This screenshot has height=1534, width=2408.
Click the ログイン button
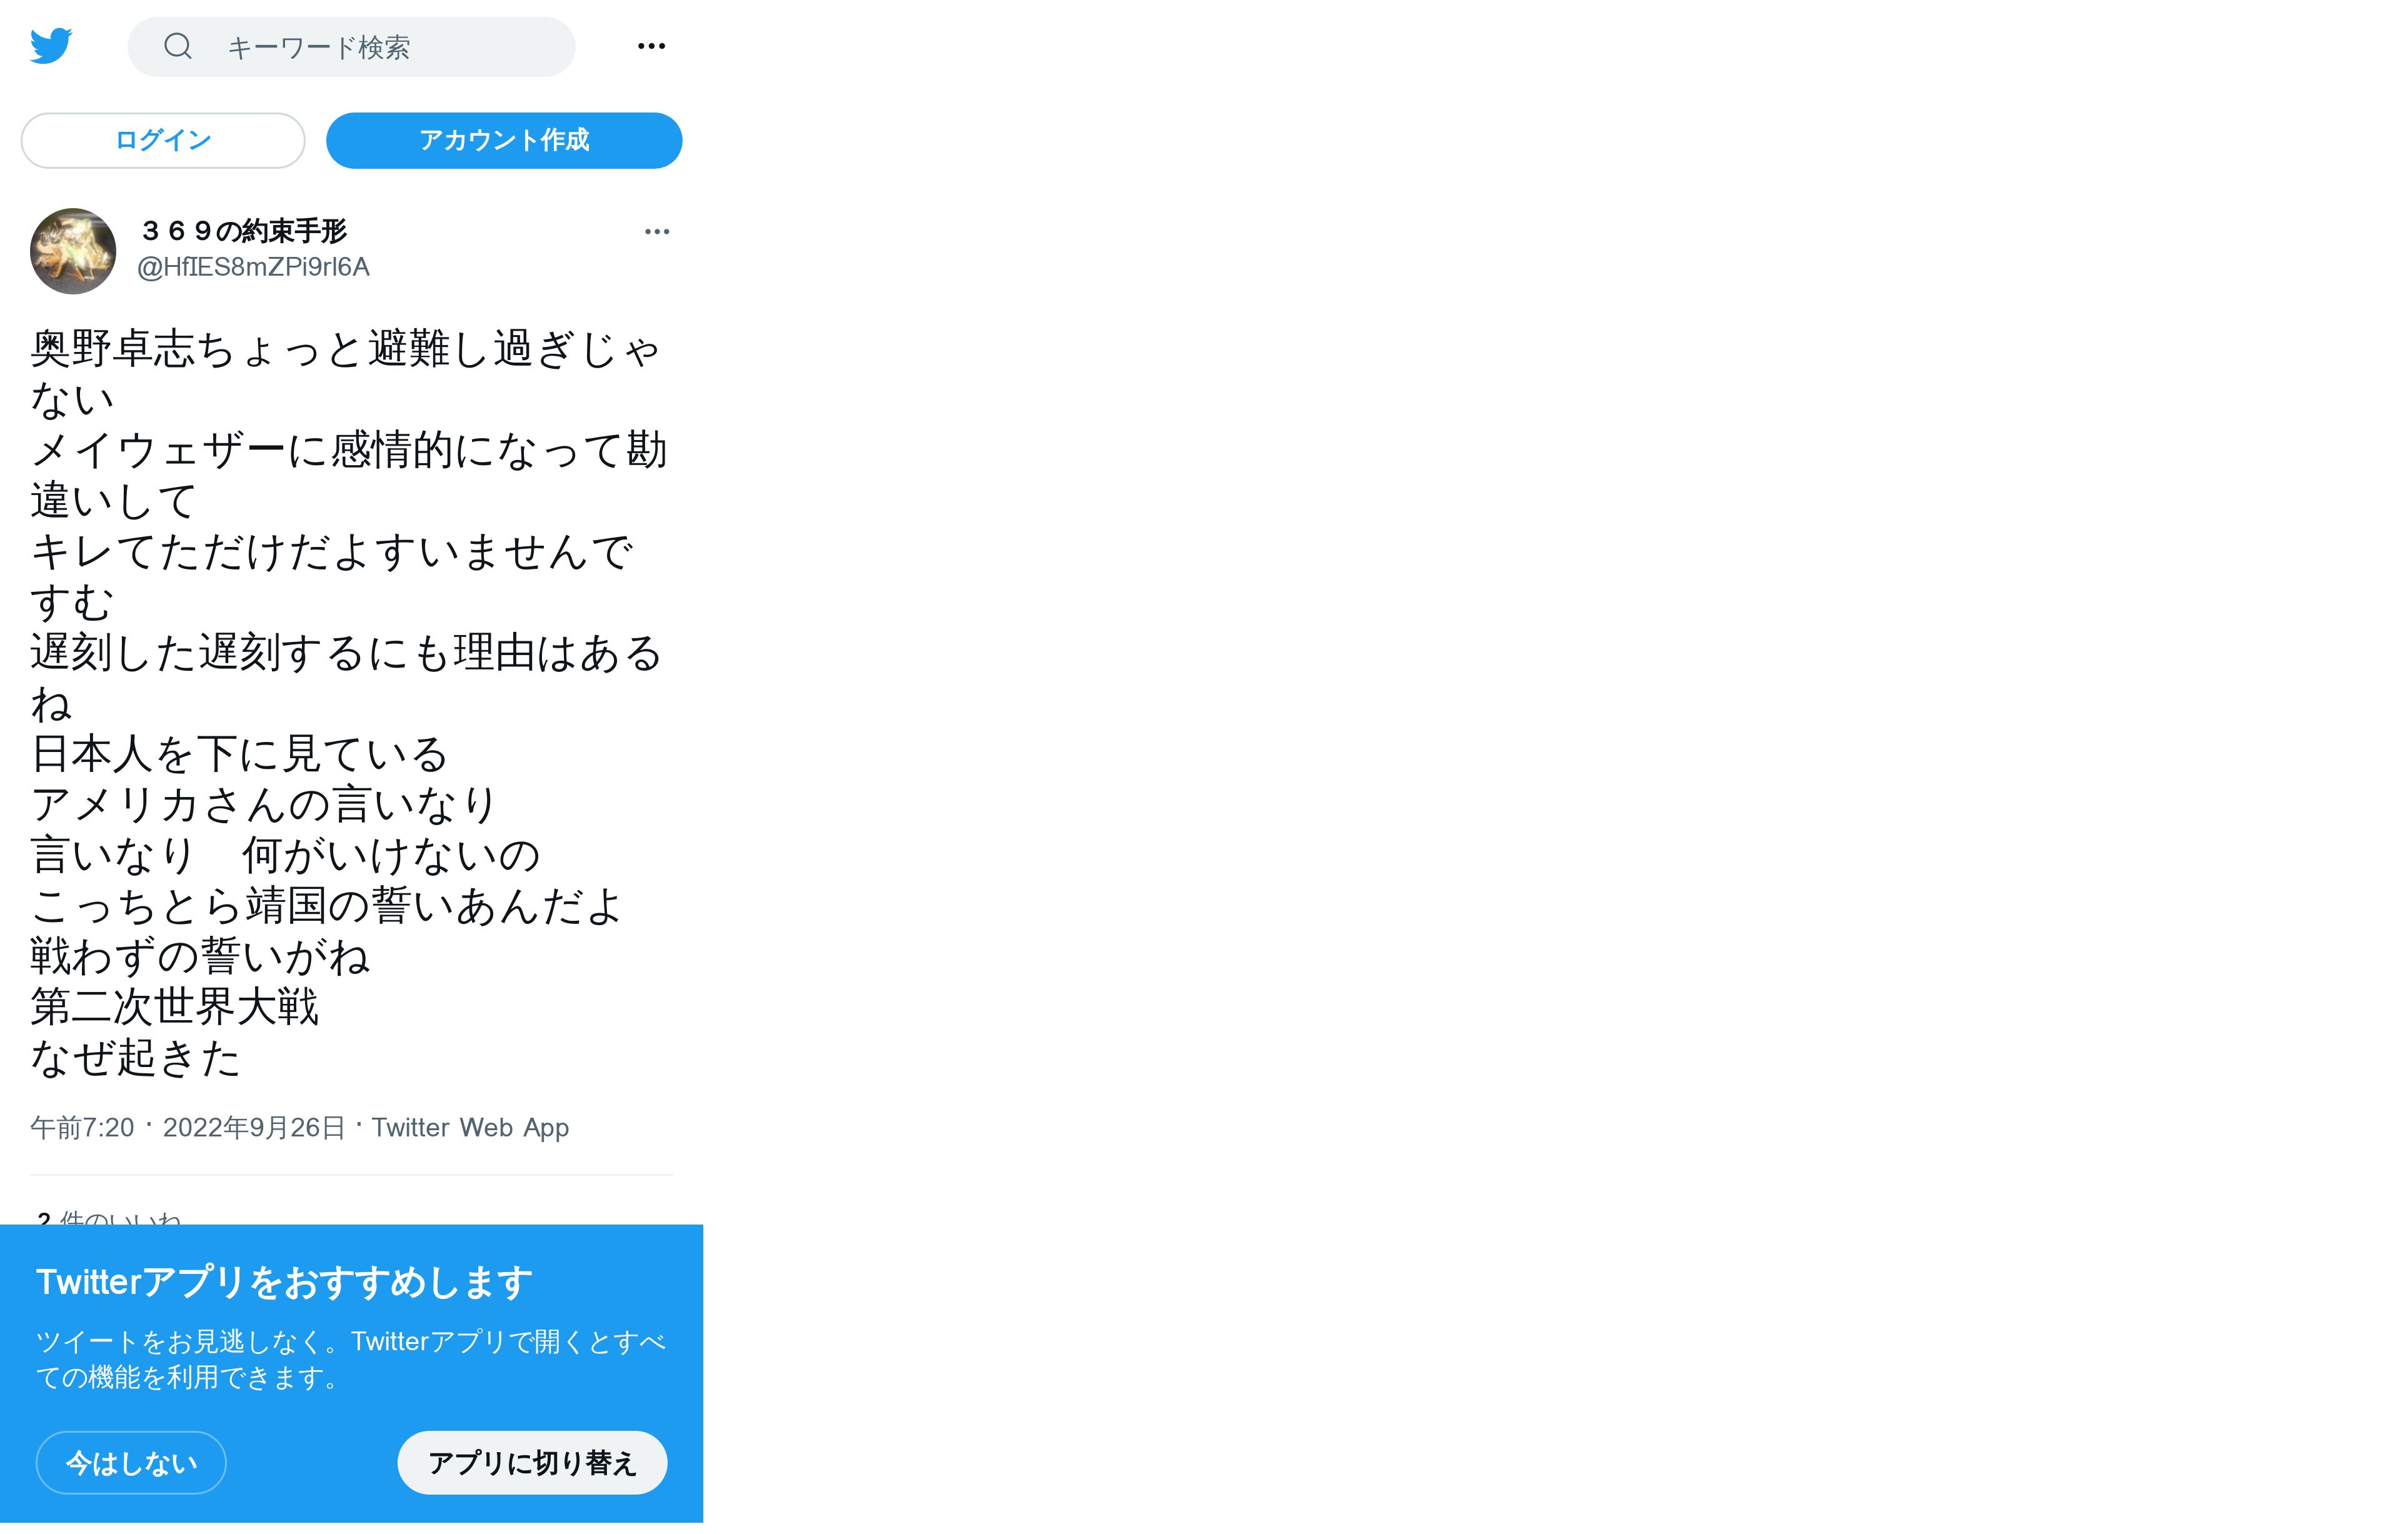click(163, 140)
